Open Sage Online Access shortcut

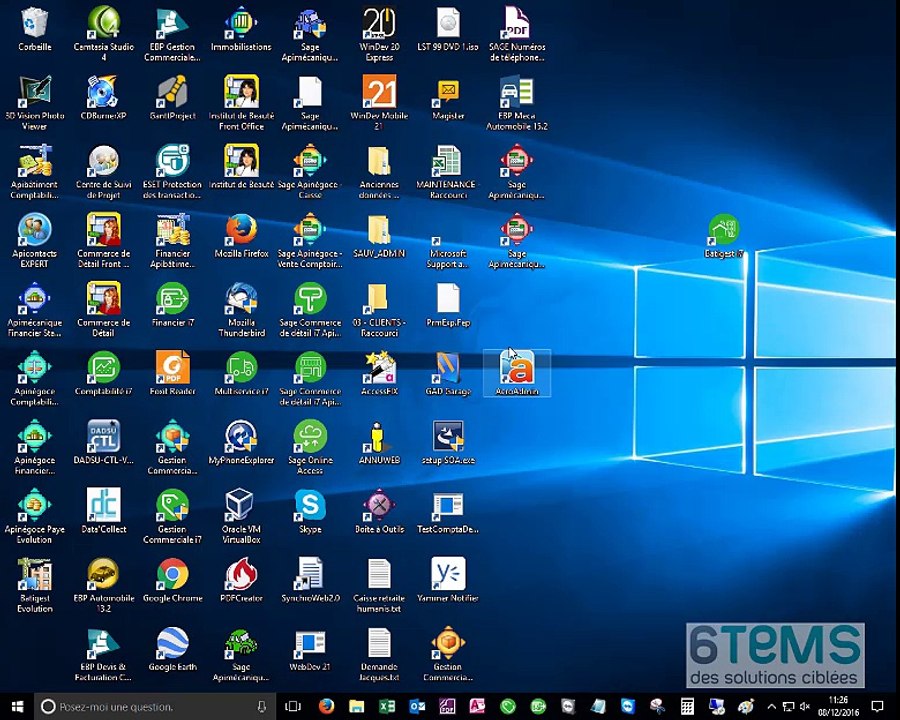pos(310,447)
